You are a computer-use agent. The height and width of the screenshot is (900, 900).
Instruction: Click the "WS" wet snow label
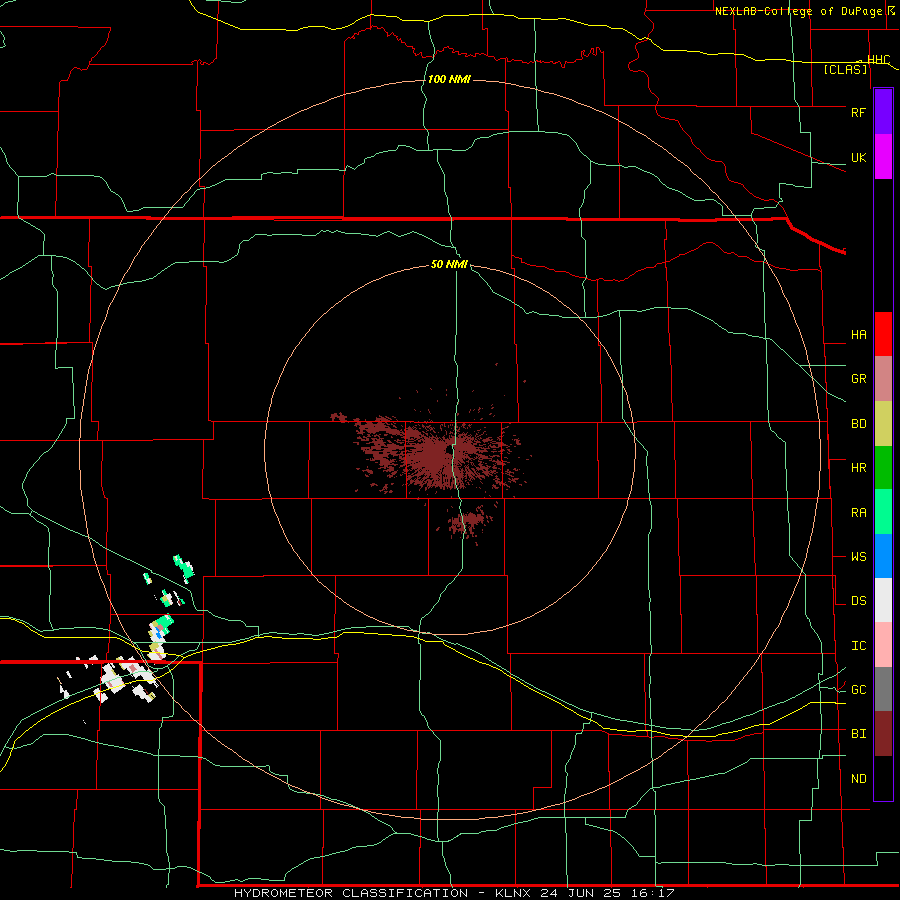(859, 556)
